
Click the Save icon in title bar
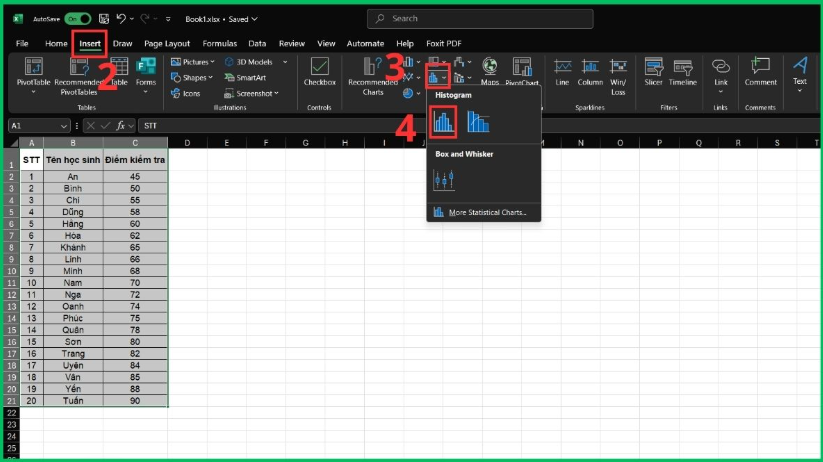pyautogui.click(x=104, y=19)
